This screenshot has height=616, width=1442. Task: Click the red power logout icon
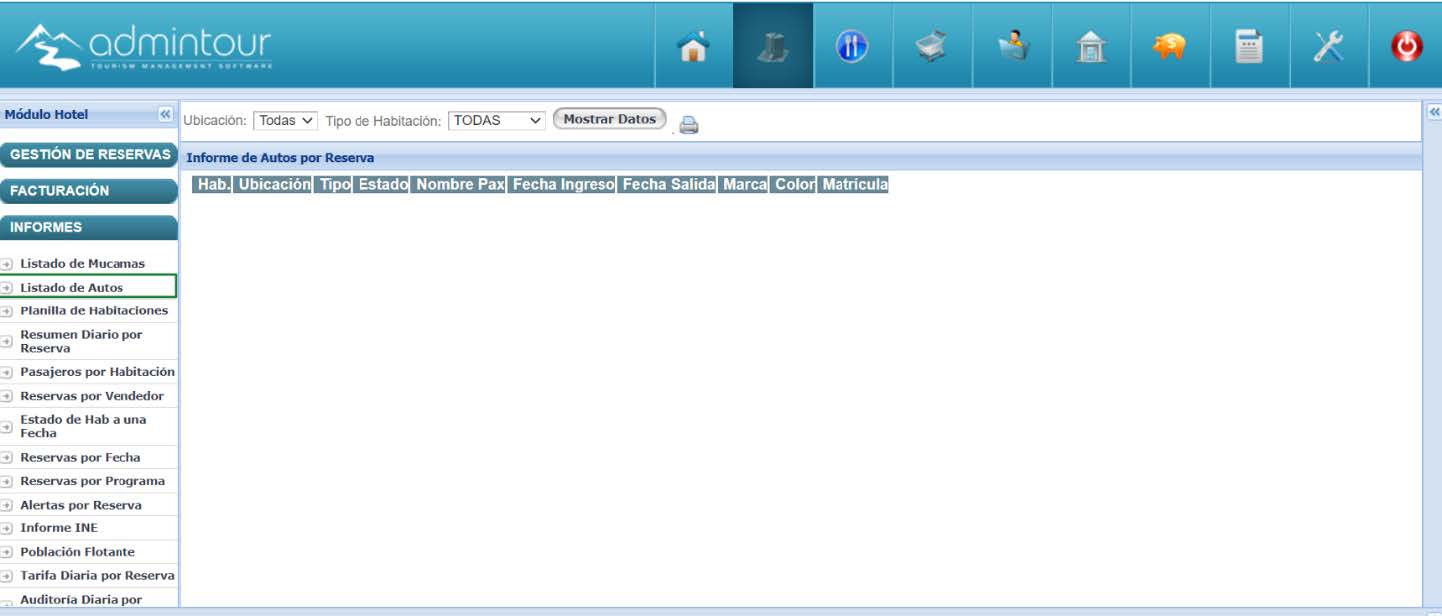1407,46
